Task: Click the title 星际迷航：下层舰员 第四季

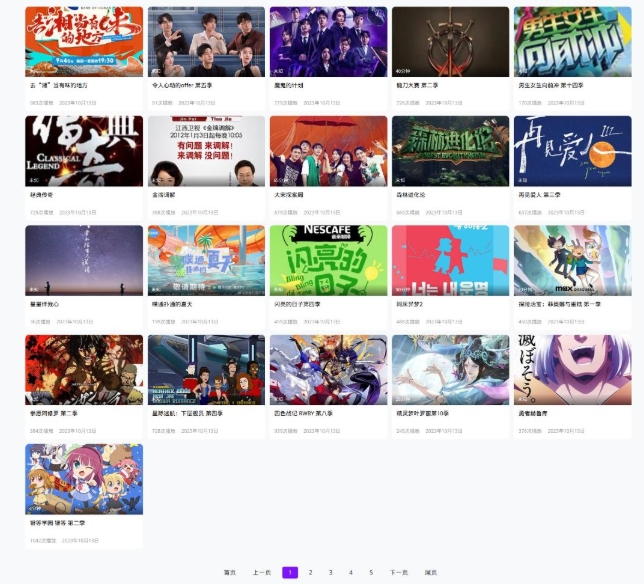Action: pos(187,414)
